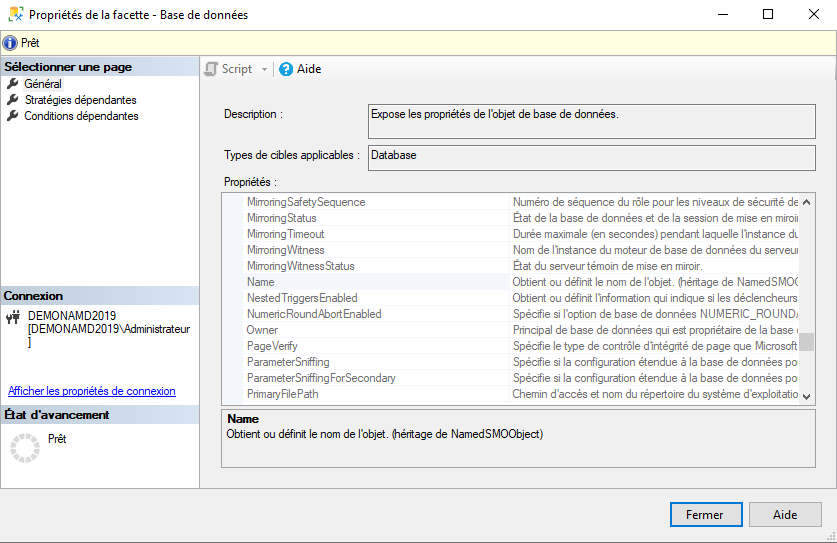
Task: Open the Stratégies dépendantes page
Action: pos(80,100)
